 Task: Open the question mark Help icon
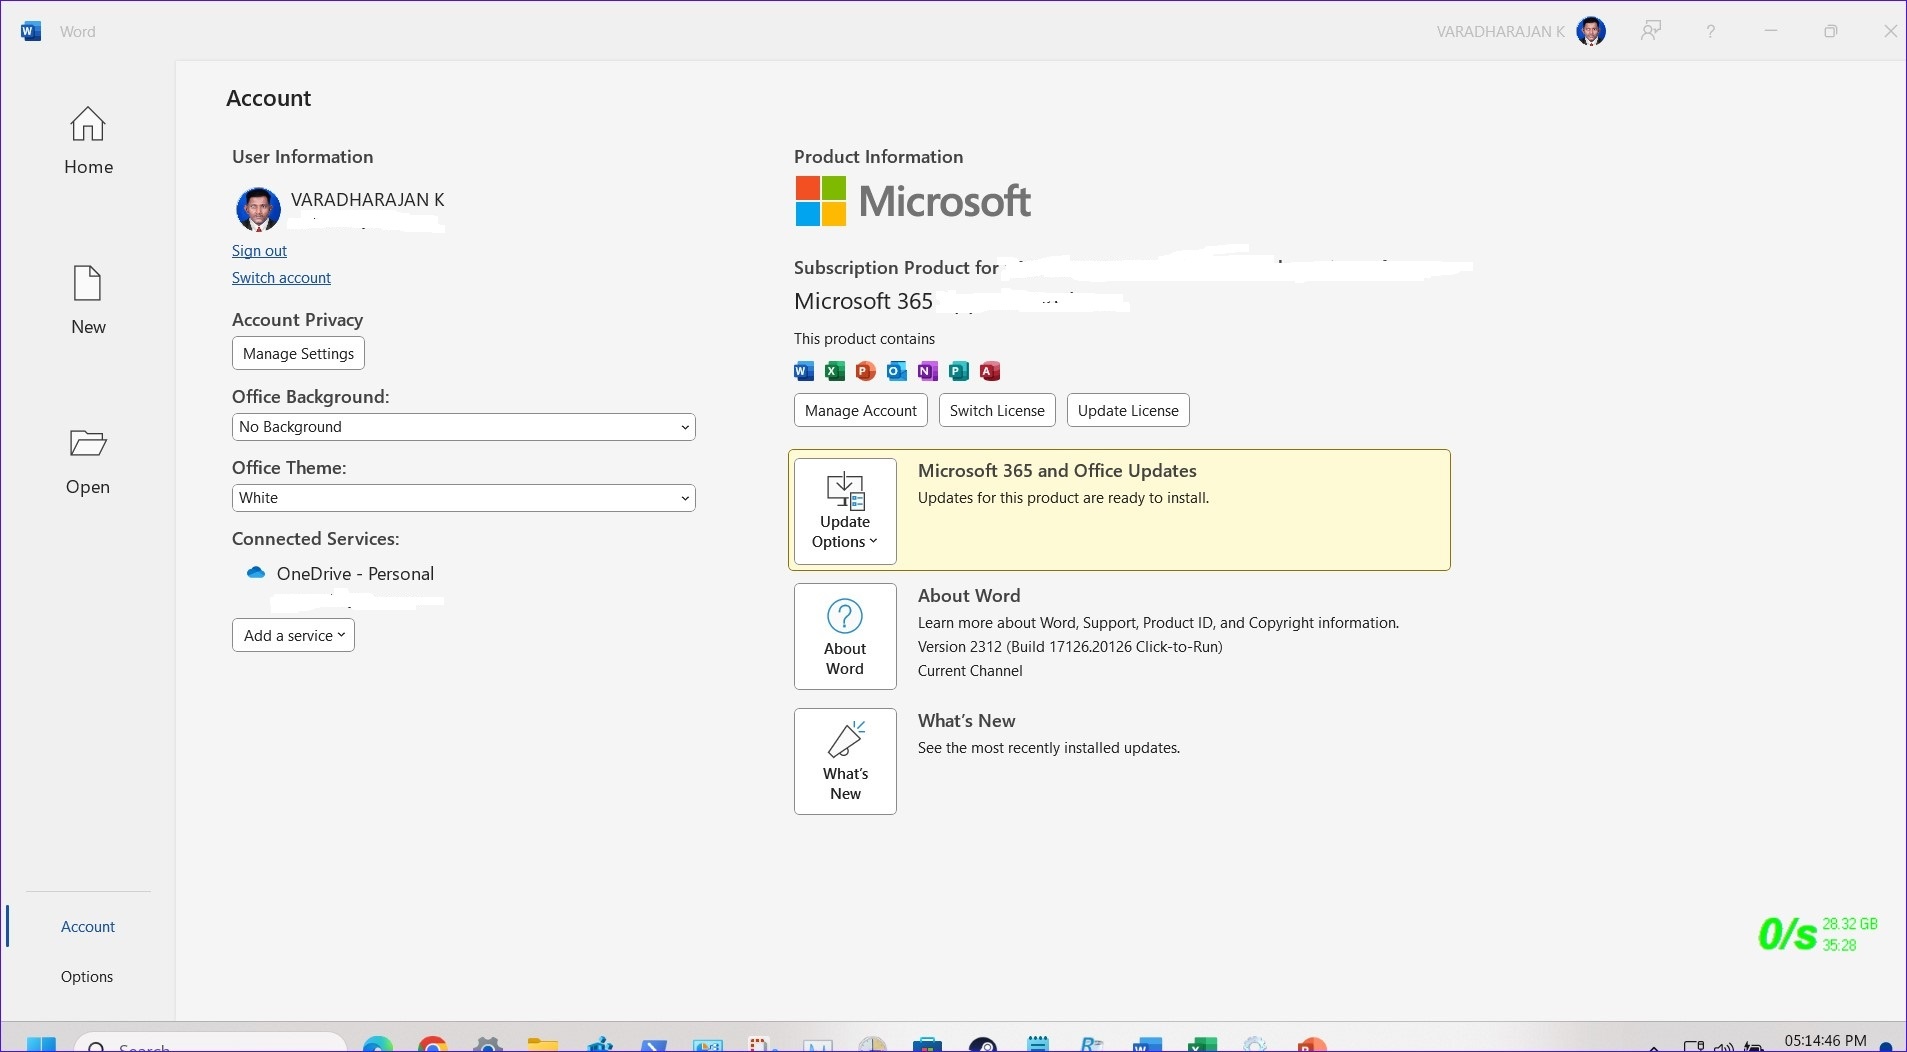(x=1711, y=32)
